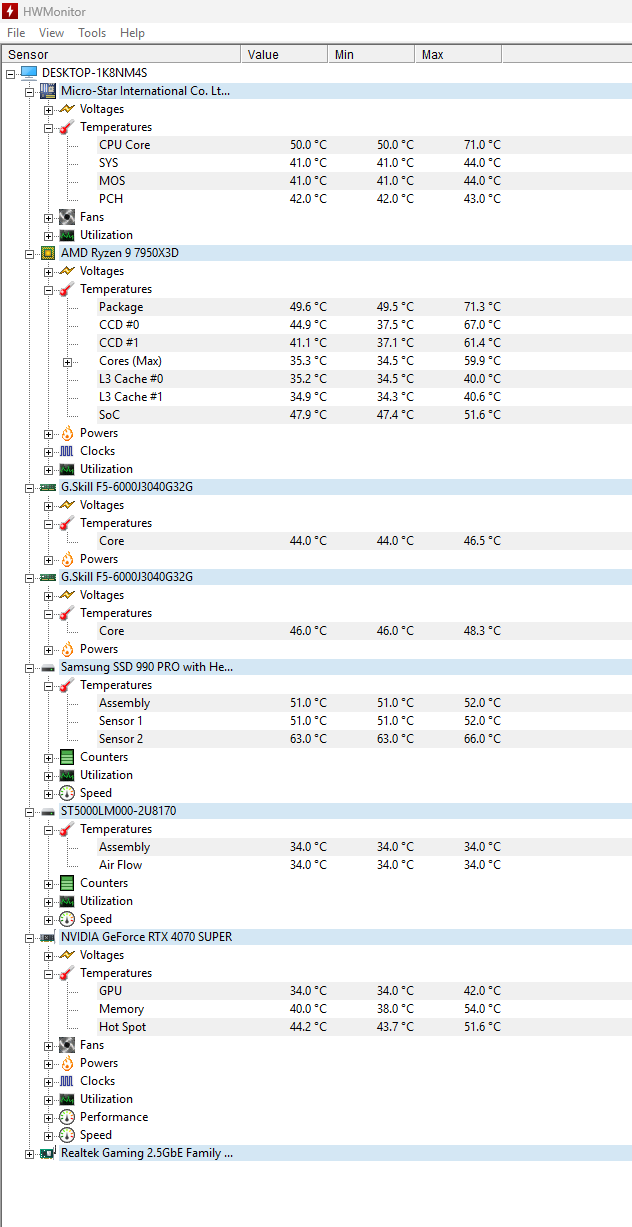Click the Samsung SSD 990 PRO drive icon
Image resolution: width=632 pixels, height=1227 pixels.
[48, 667]
